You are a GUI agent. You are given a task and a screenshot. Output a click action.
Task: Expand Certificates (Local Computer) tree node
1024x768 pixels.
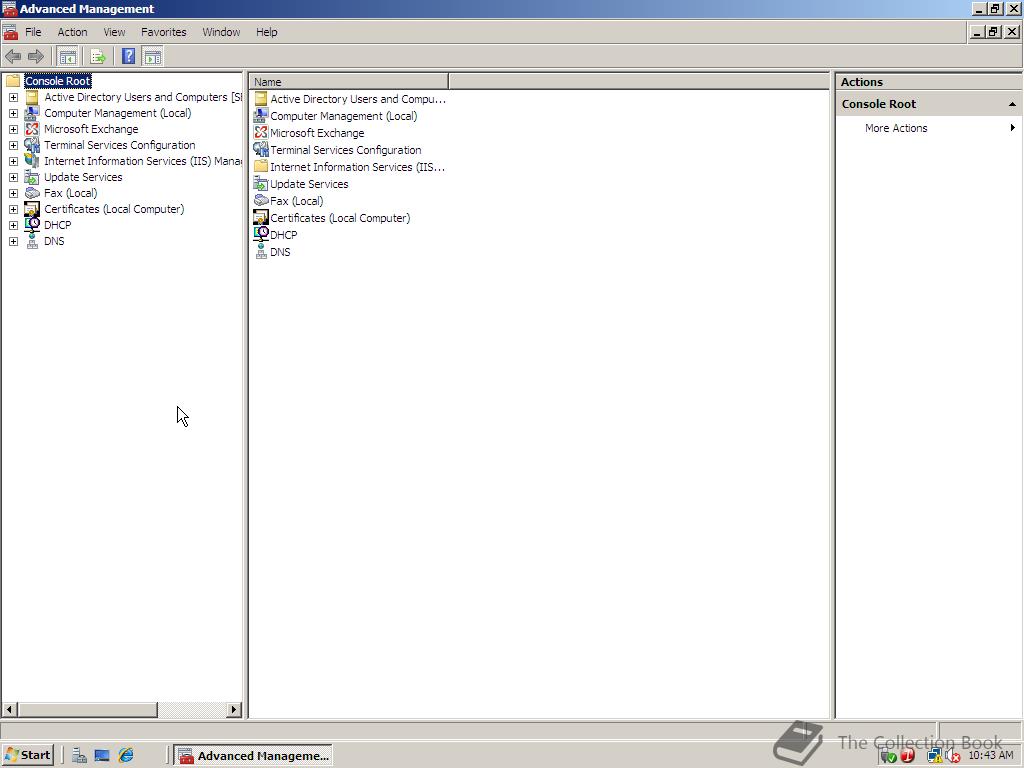click(13, 209)
